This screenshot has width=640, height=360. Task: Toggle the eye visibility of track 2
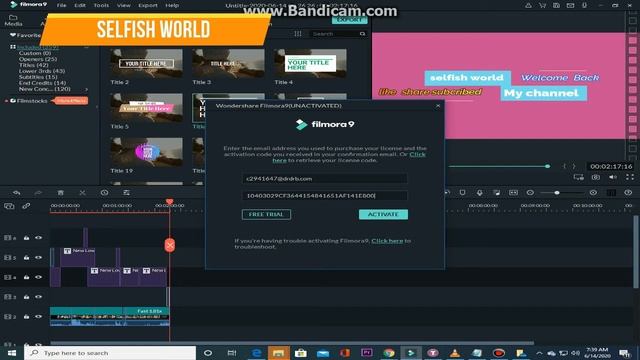click(x=38, y=316)
